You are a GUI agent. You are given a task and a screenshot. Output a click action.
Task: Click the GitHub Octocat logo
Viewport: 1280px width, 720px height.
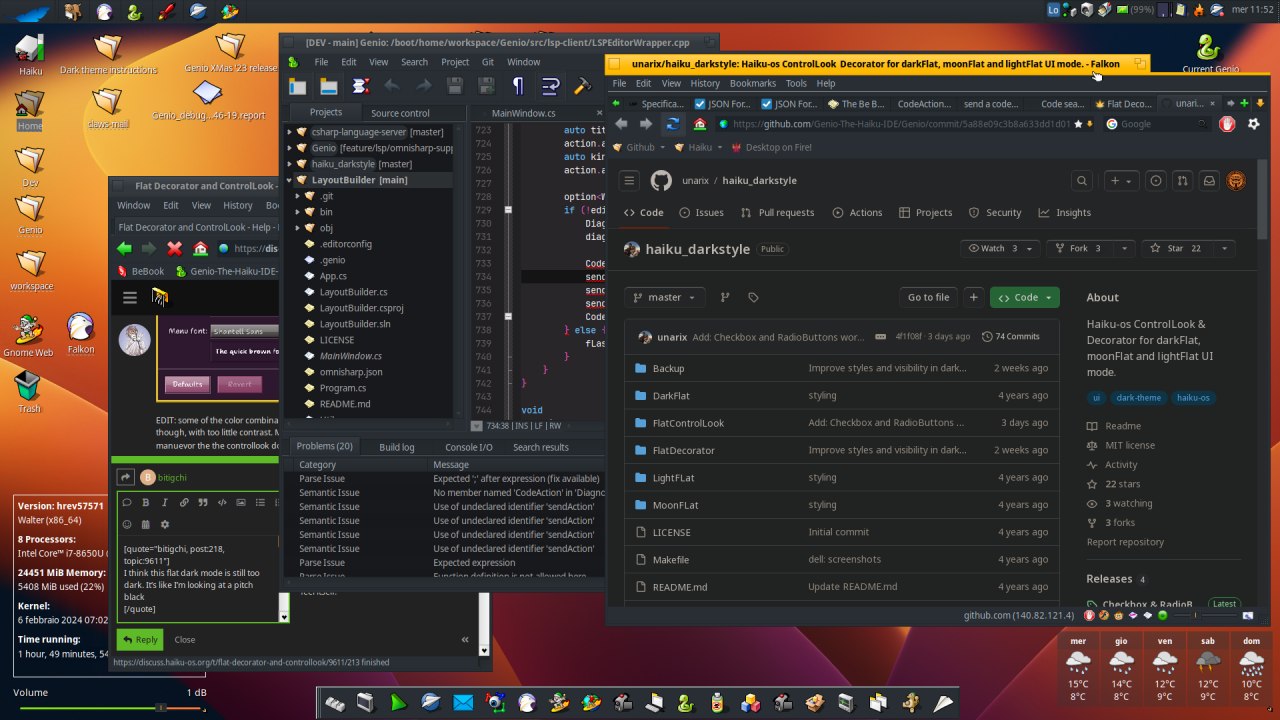(661, 181)
